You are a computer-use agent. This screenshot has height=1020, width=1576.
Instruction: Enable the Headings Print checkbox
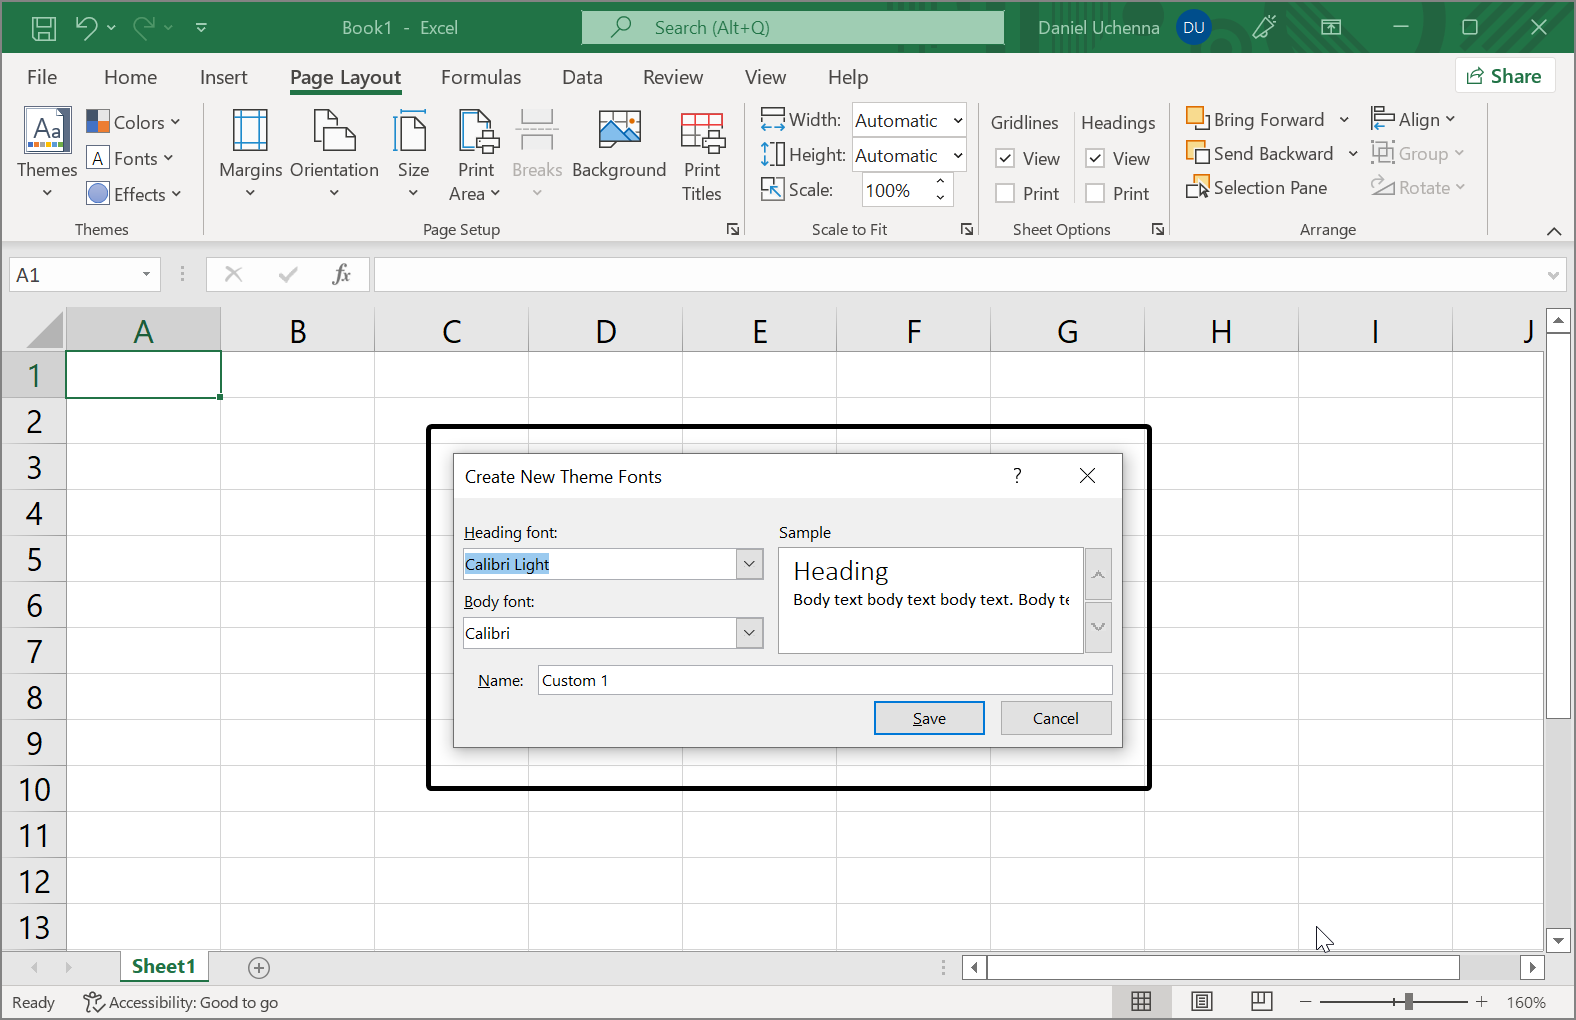pyautogui.click(x=1096, y=194)
